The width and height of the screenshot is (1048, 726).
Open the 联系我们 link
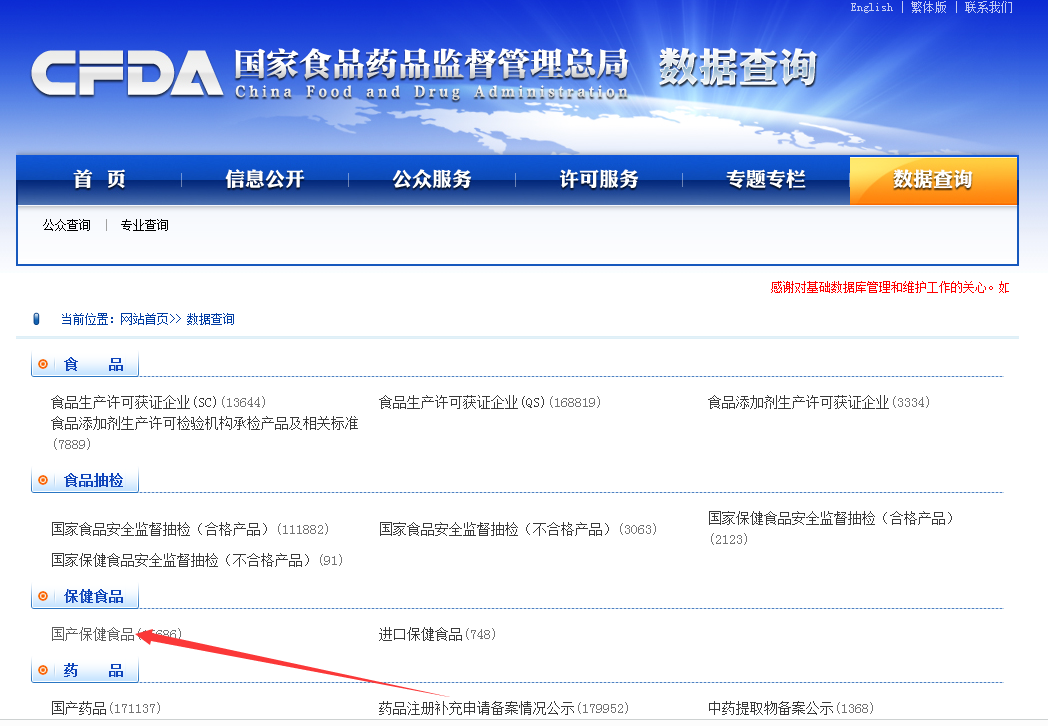(x=989, y=7)
